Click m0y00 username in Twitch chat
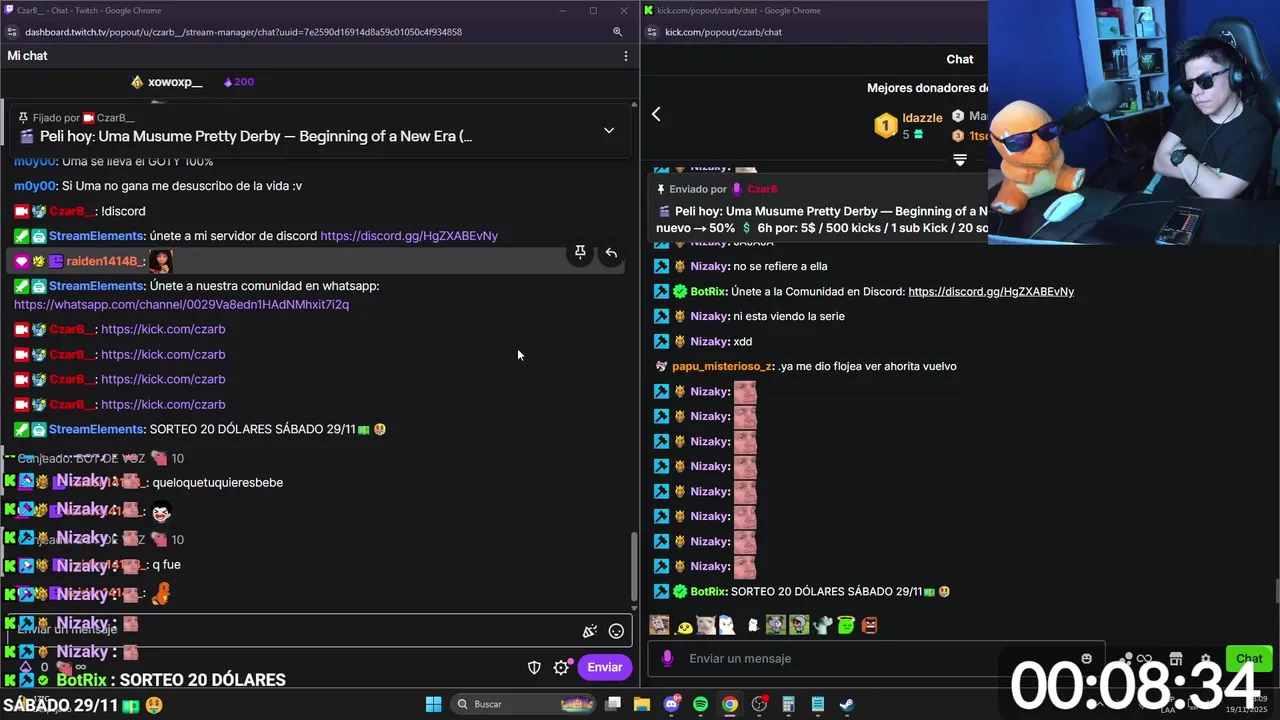1280x720 pixels. pyautogui.click(x=34, y=186)
